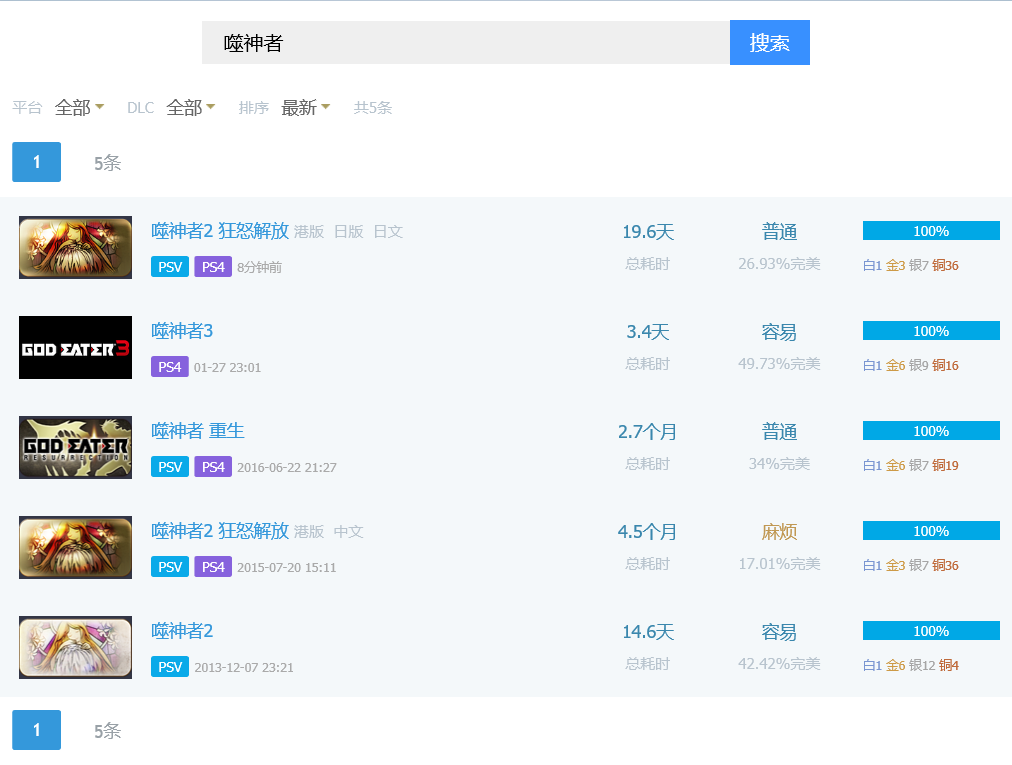Click the 14.6天 total time value
The image size is (1012, 765).
tap(648, 632)
